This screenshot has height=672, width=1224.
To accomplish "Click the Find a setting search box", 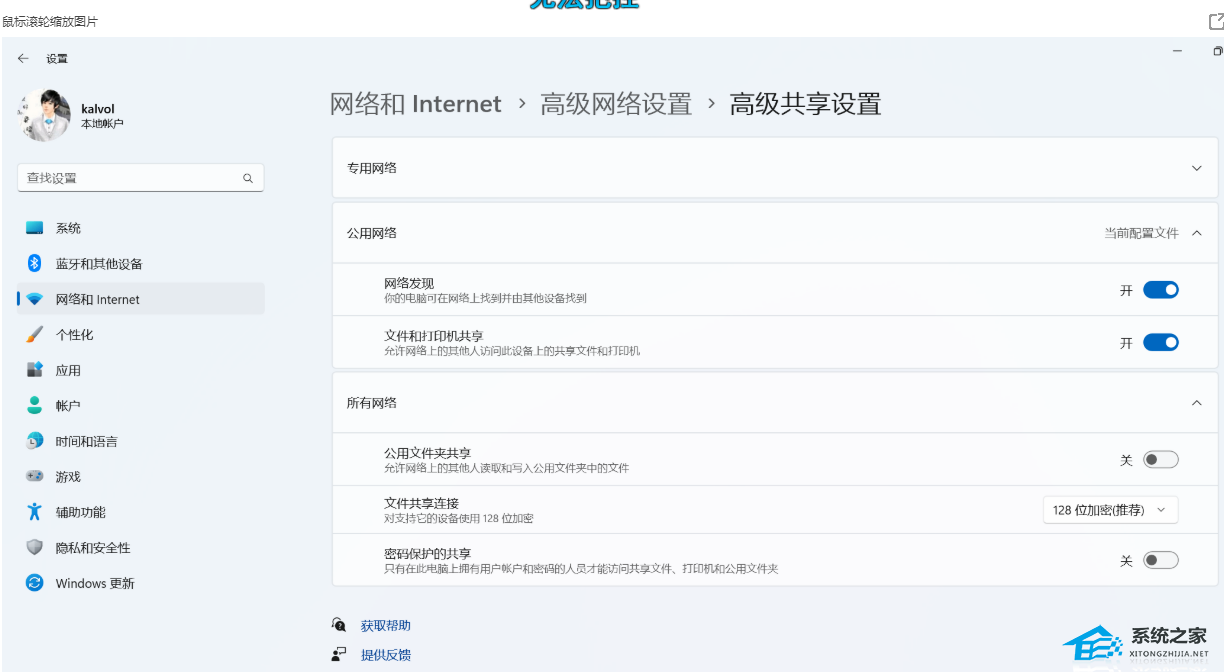I will 132,178.
